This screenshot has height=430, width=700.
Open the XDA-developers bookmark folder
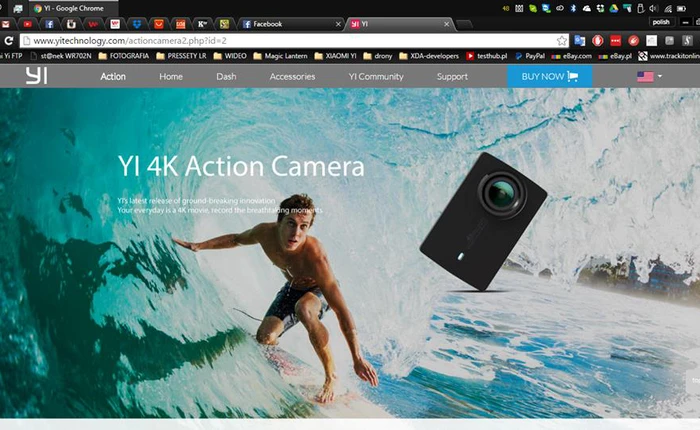429,56
